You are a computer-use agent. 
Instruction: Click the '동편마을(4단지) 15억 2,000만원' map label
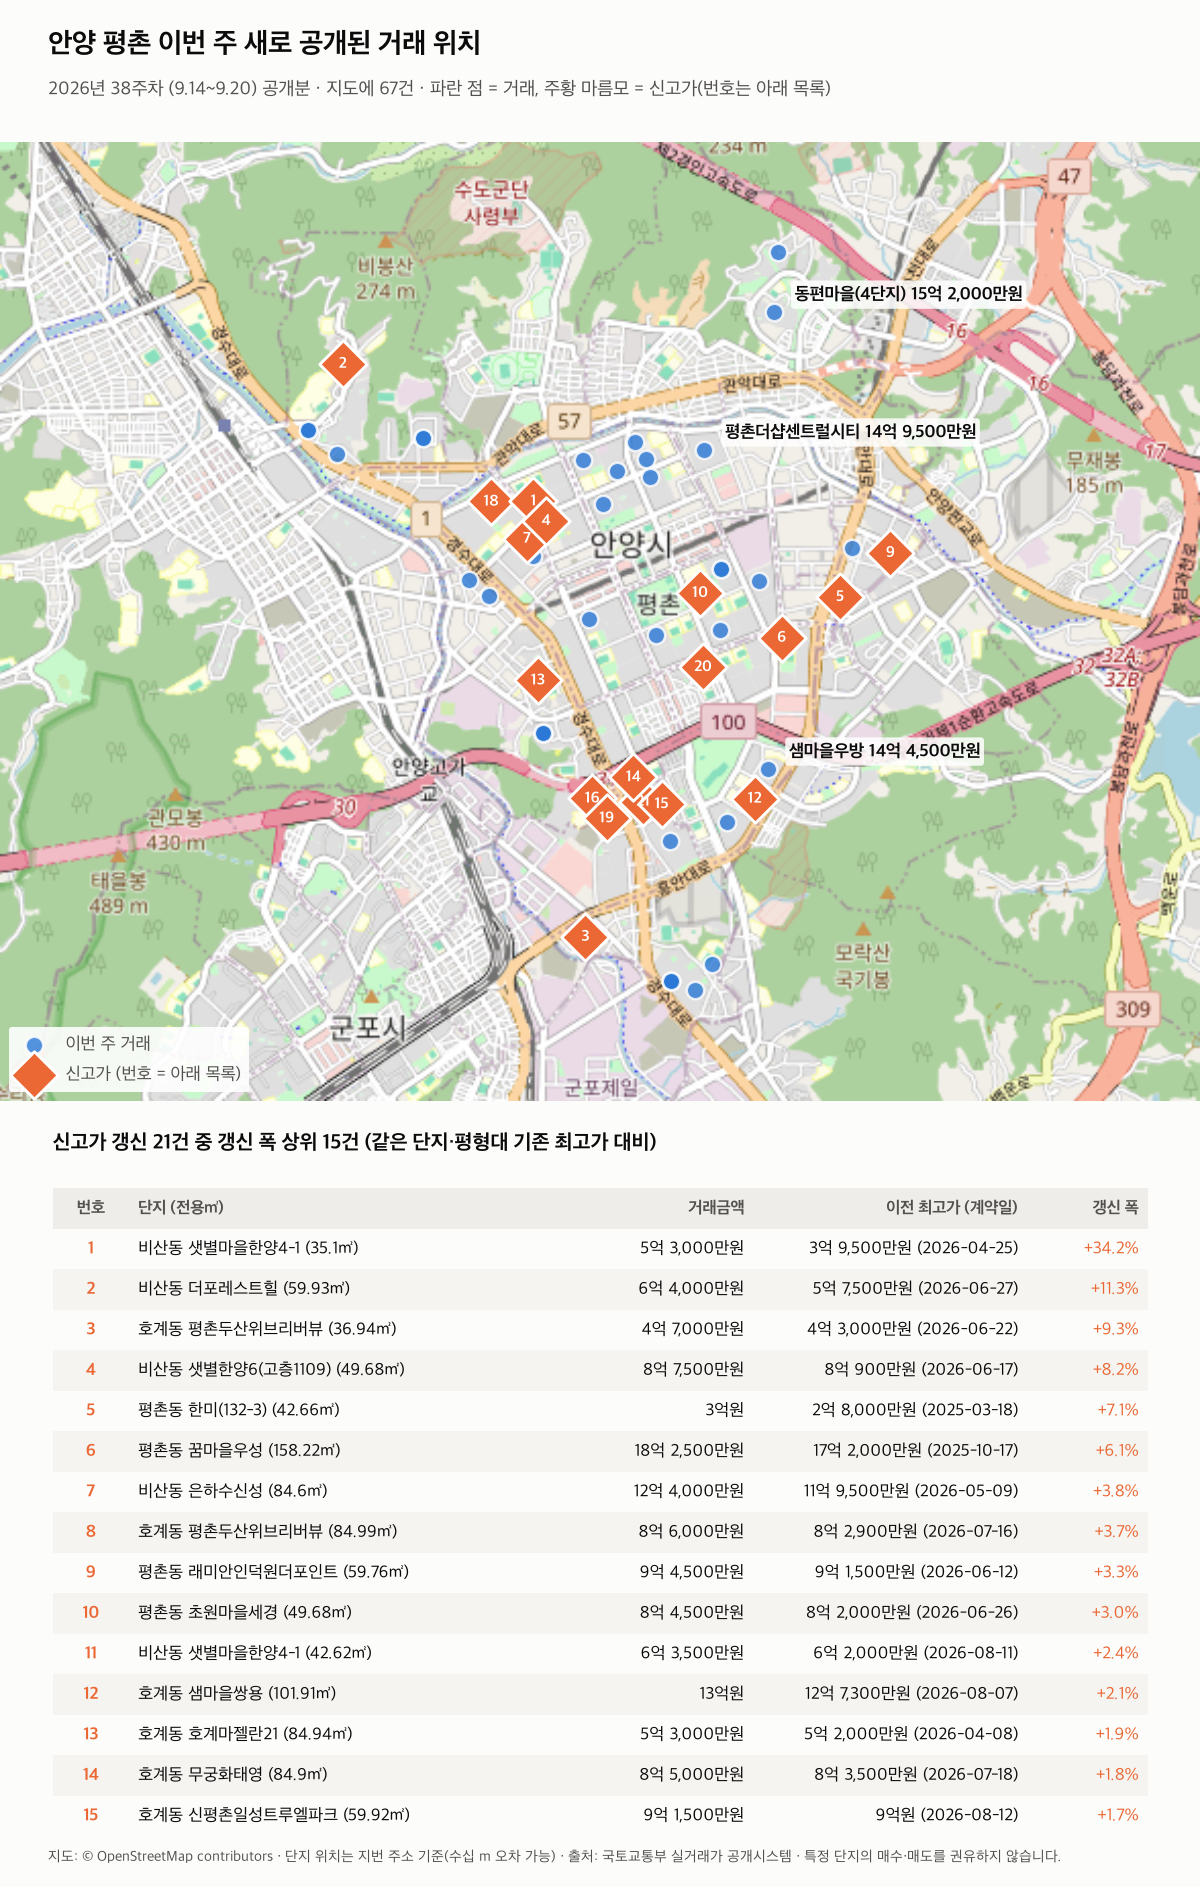click(x=909, y=293)
